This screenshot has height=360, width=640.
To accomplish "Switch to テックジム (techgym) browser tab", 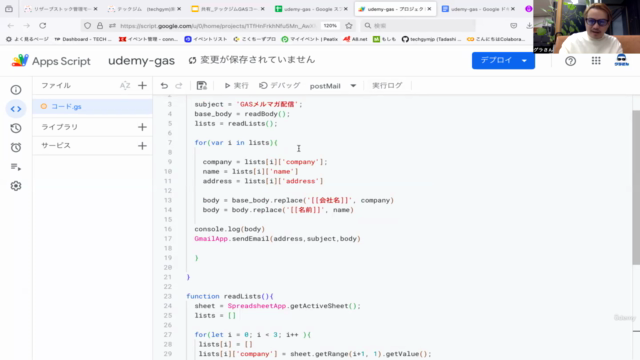I will [x=144, y=9].
